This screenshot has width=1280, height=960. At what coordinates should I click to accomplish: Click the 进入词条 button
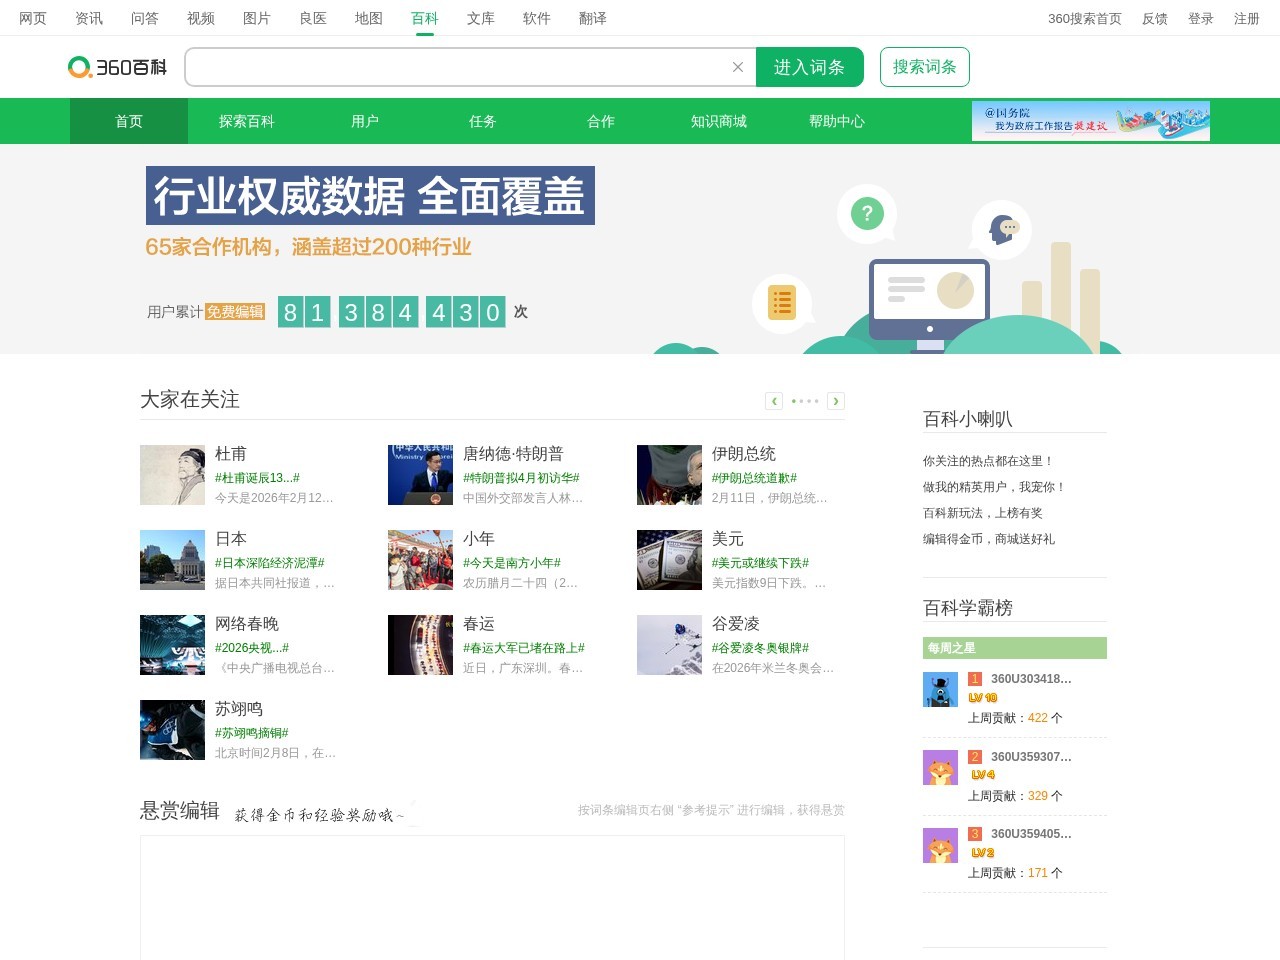point(810,67)
